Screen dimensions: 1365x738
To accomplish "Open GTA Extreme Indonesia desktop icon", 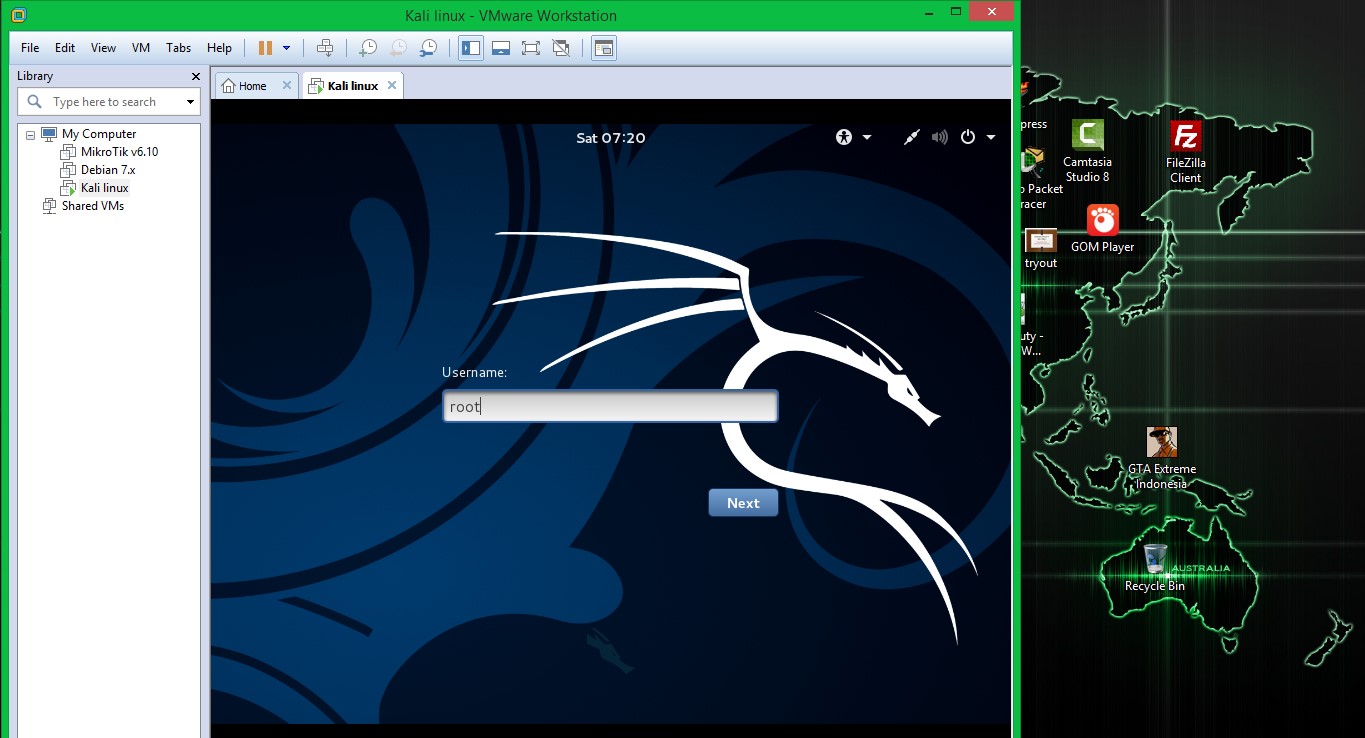I will tap(1162, 459).
